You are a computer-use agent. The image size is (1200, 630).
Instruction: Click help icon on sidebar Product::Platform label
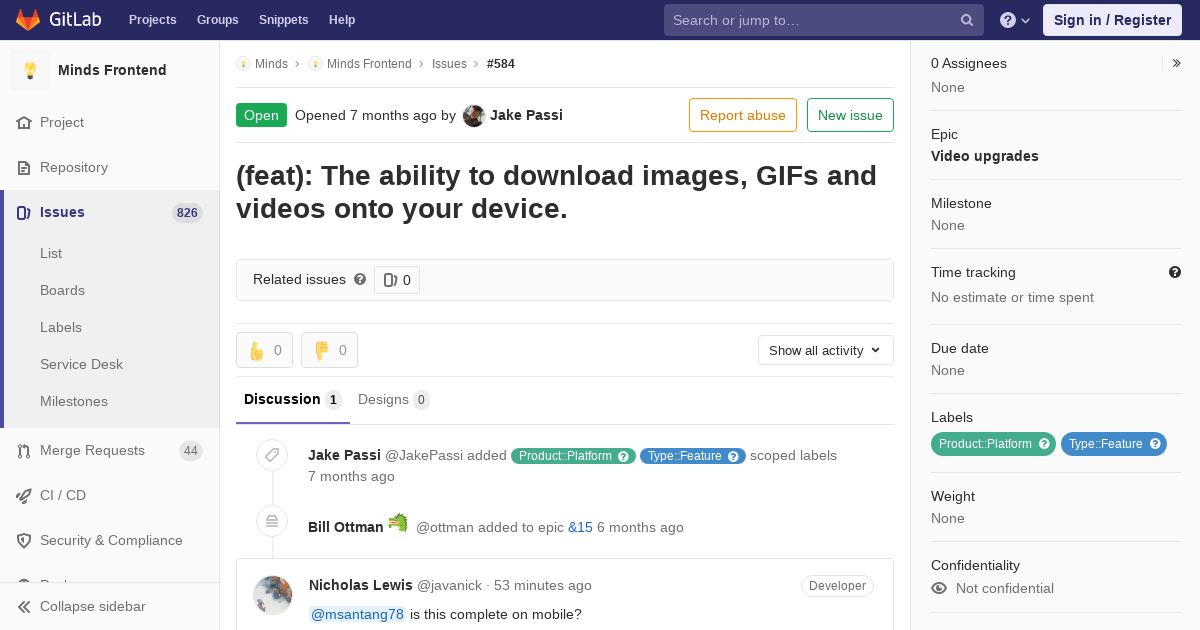pos(1044,443)
